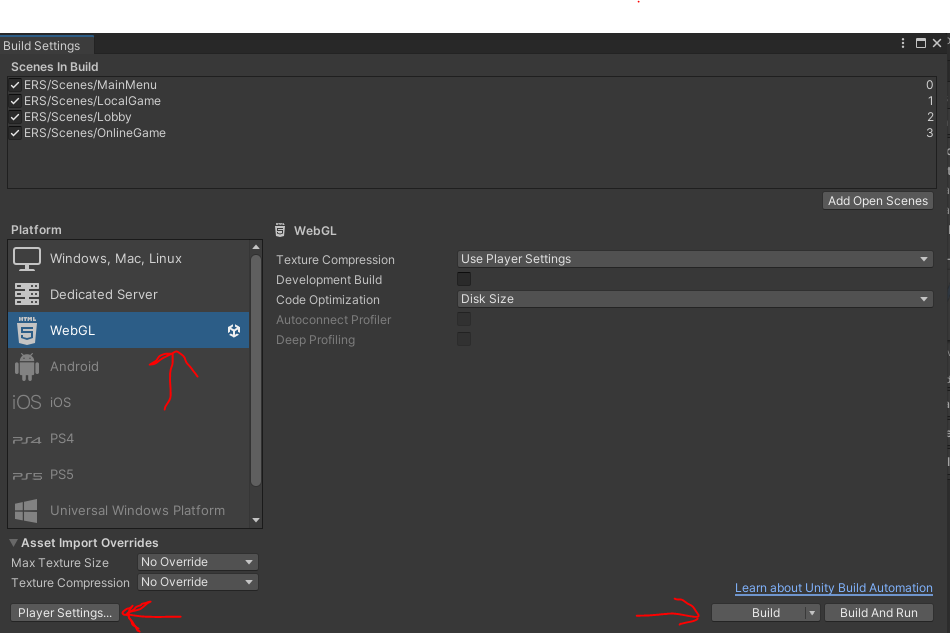The image size is (950, 633).
Task: Close the Build Settings window
Action: pos(937,43)
